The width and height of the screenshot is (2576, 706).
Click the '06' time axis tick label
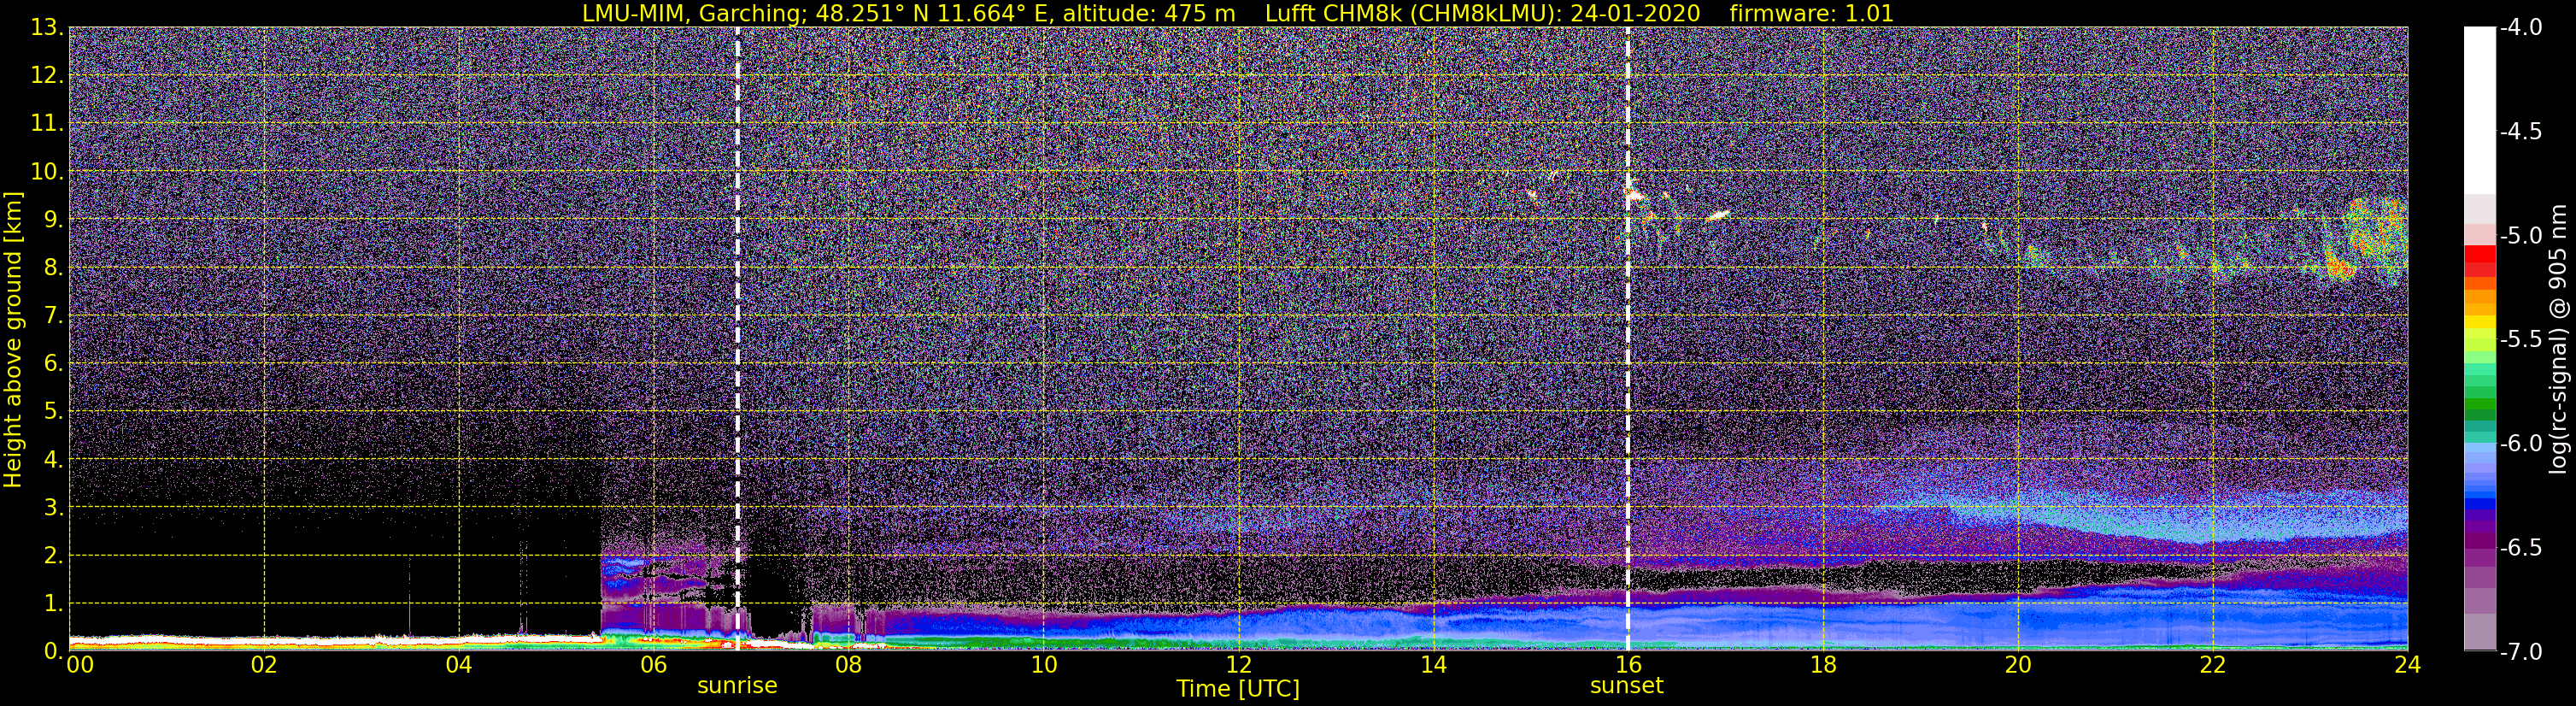point(654,665)
